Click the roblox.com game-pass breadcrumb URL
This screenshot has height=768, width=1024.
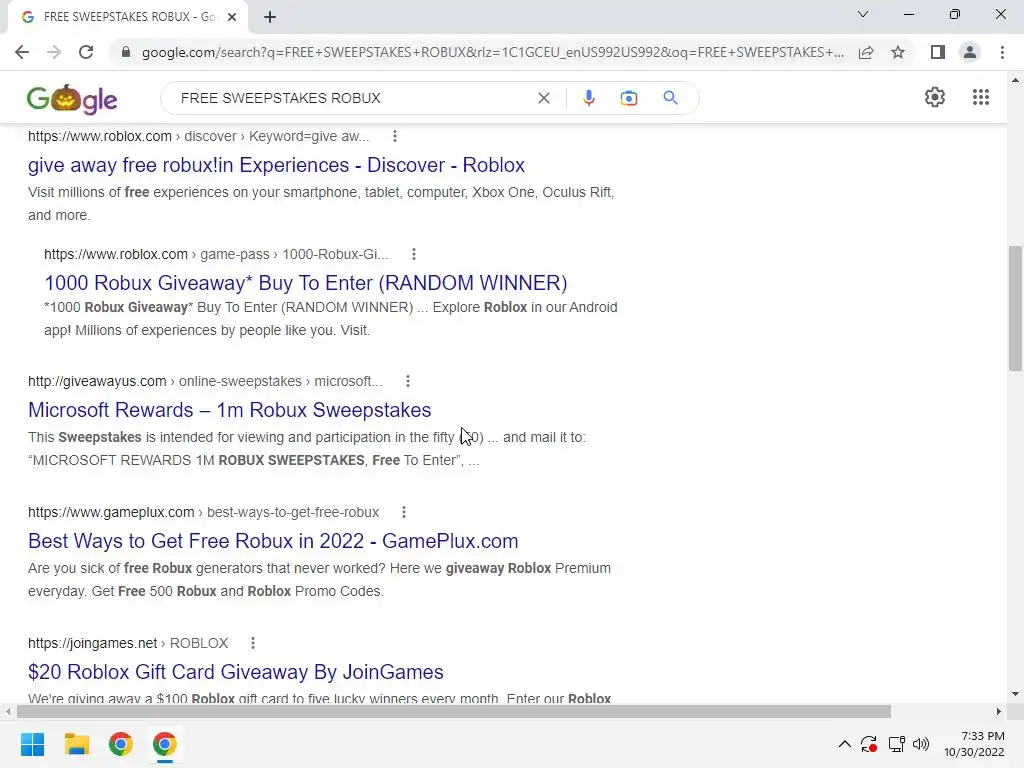click(x=216, y=254)
